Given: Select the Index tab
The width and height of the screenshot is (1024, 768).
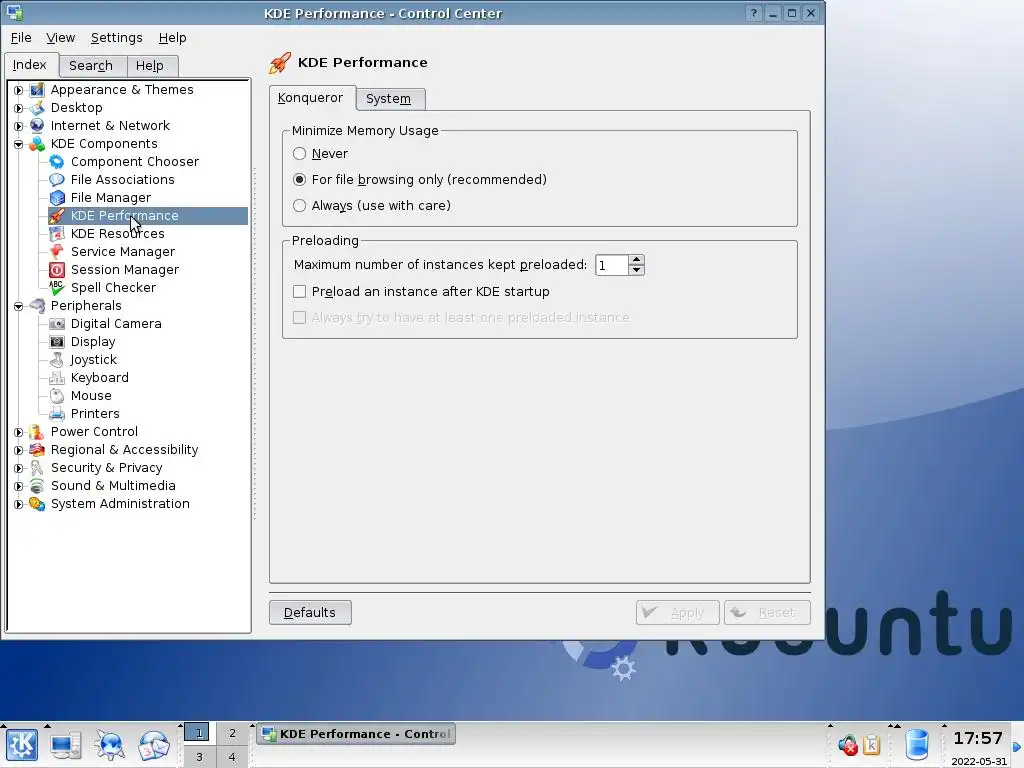Looking at the screenshot, I should pyautogui.click(x=30, y=65).
